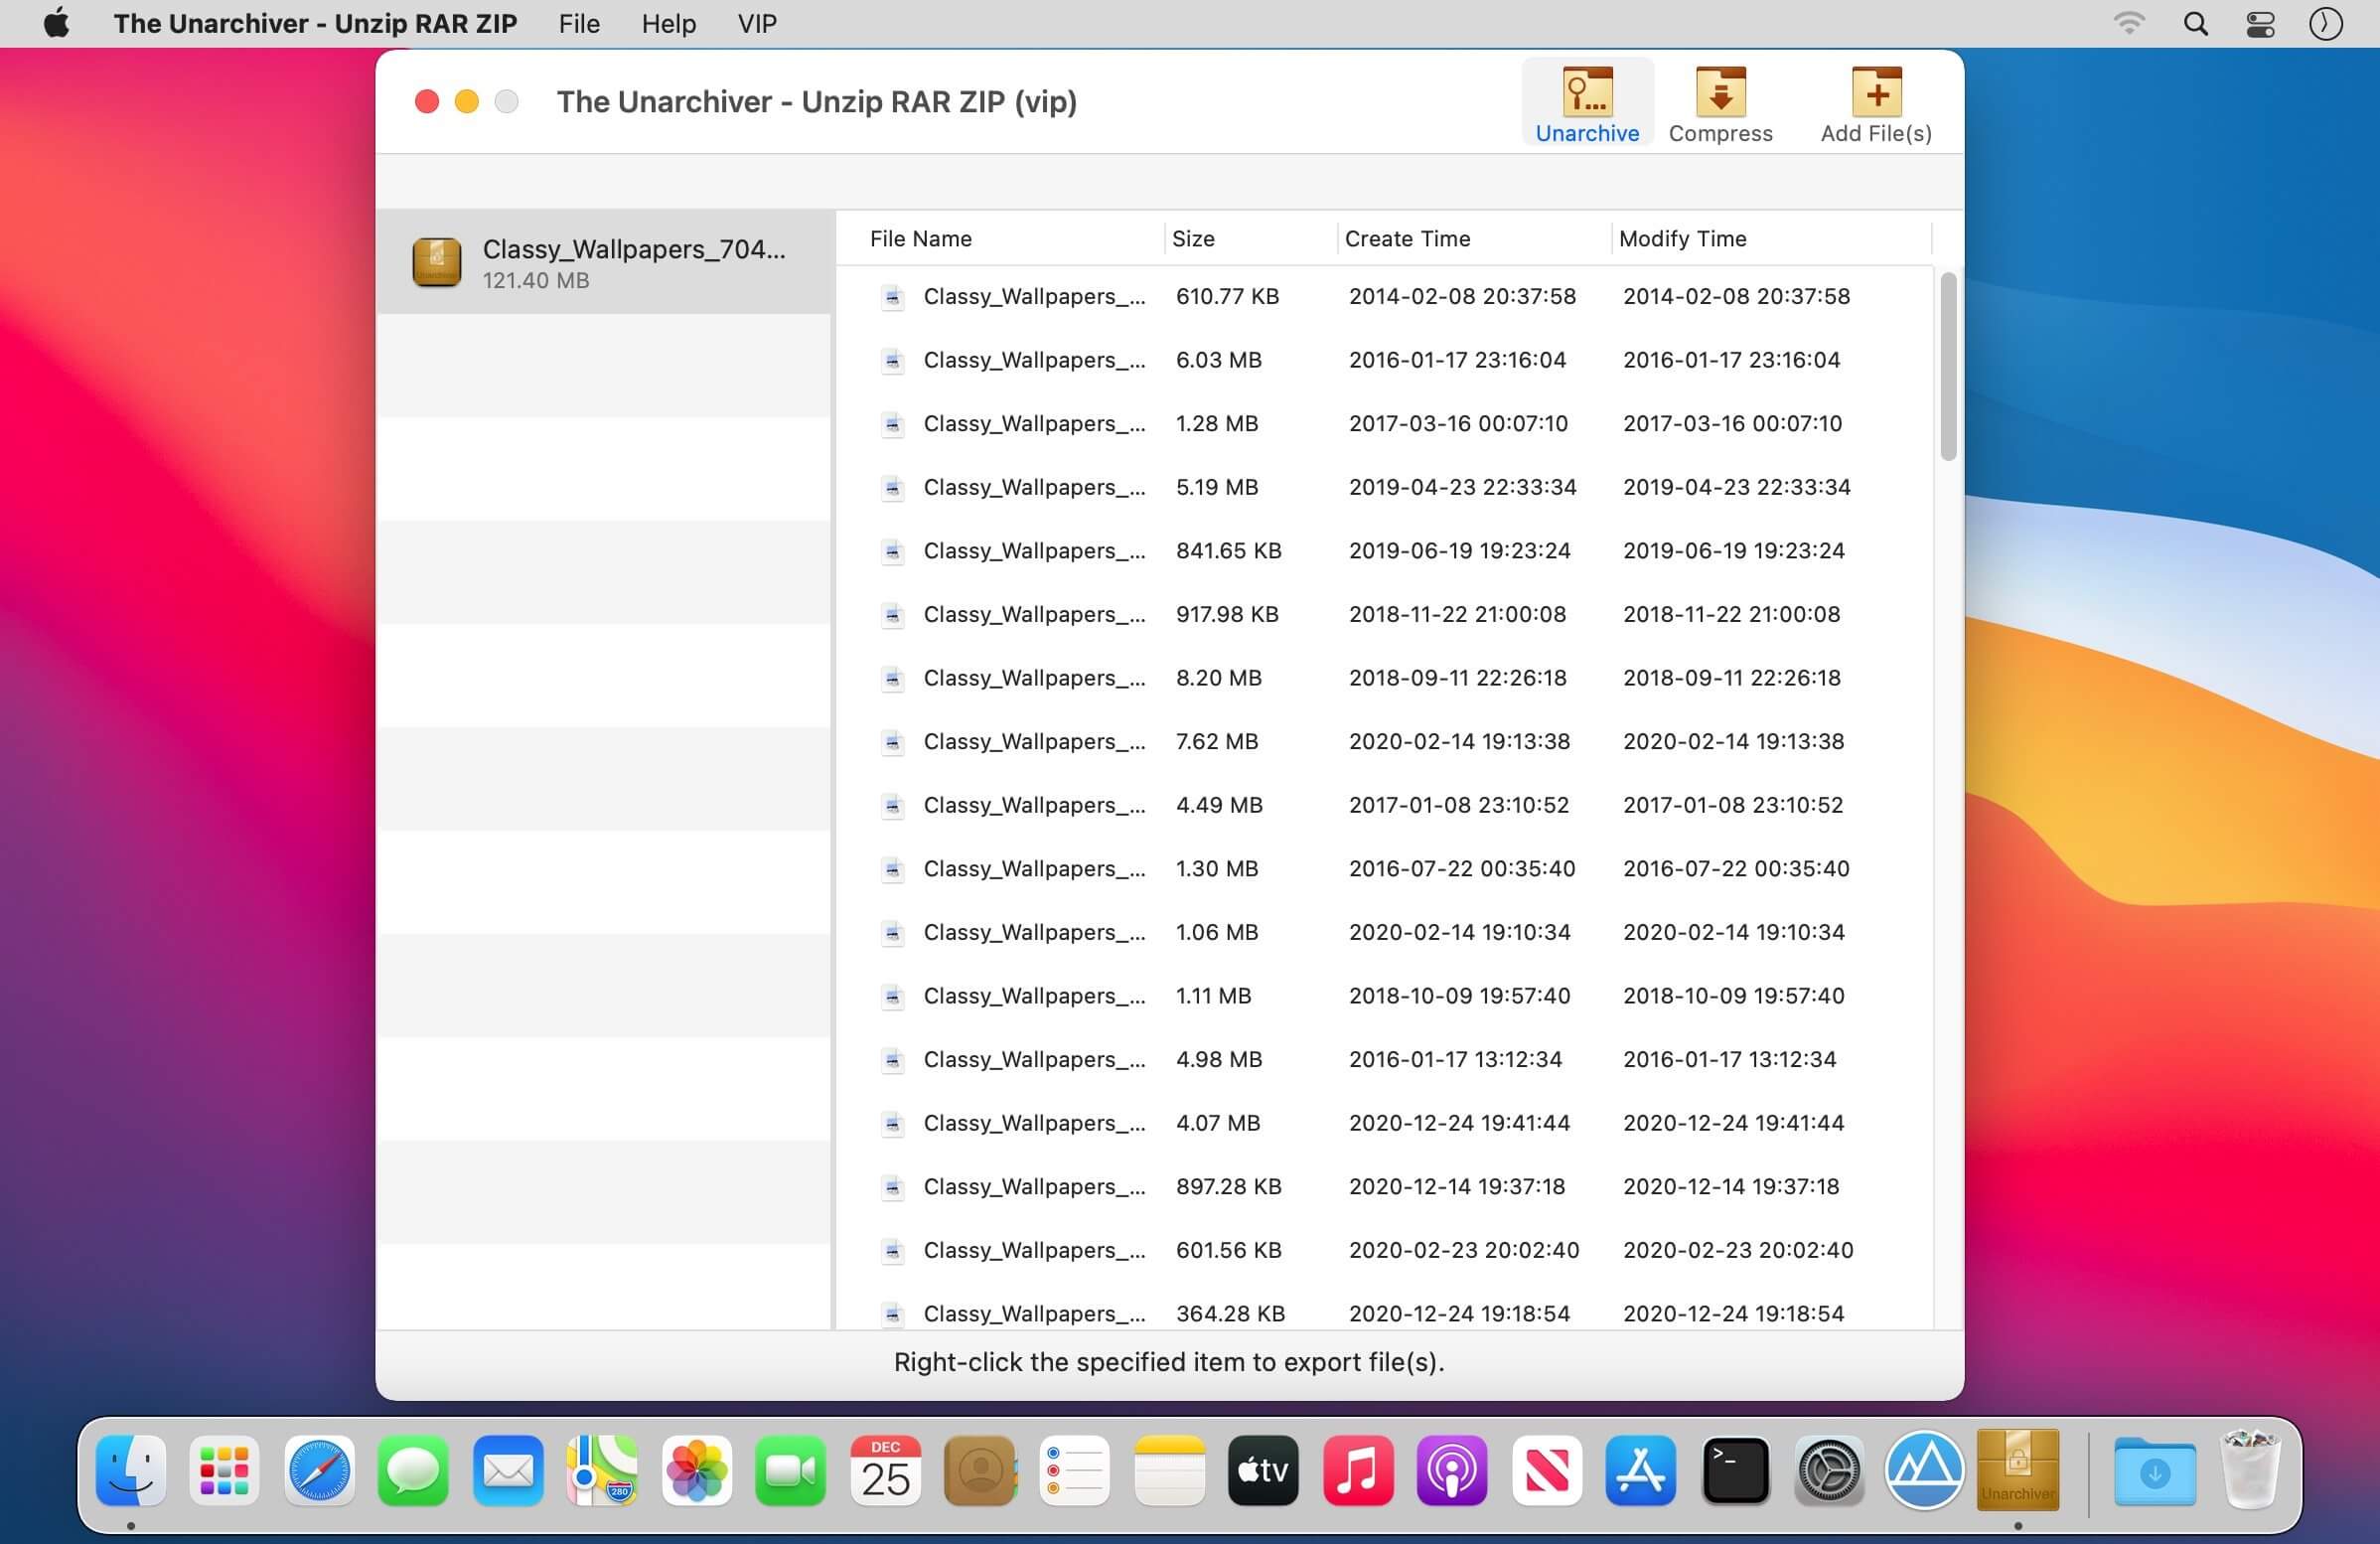Image resolution: width=2380 pixels, height=1544 pixels.
Task: Open Terminal from the Dock
Action: (x=1735, y=1471)
